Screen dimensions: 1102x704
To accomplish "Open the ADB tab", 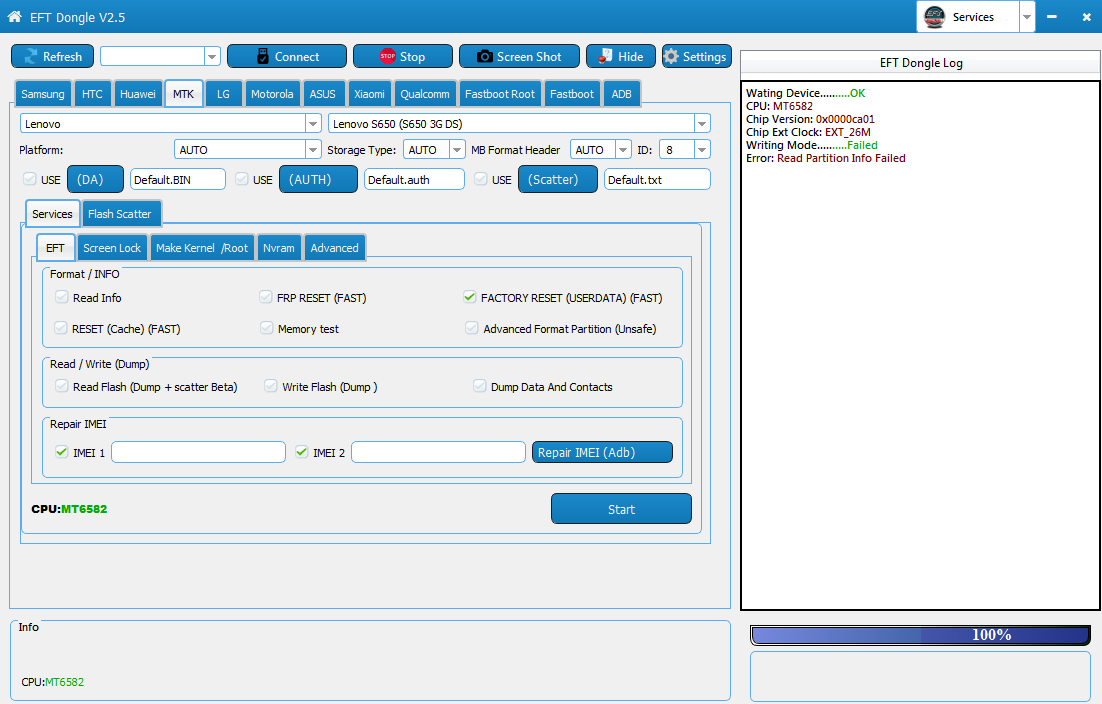I will click(621, 93).
